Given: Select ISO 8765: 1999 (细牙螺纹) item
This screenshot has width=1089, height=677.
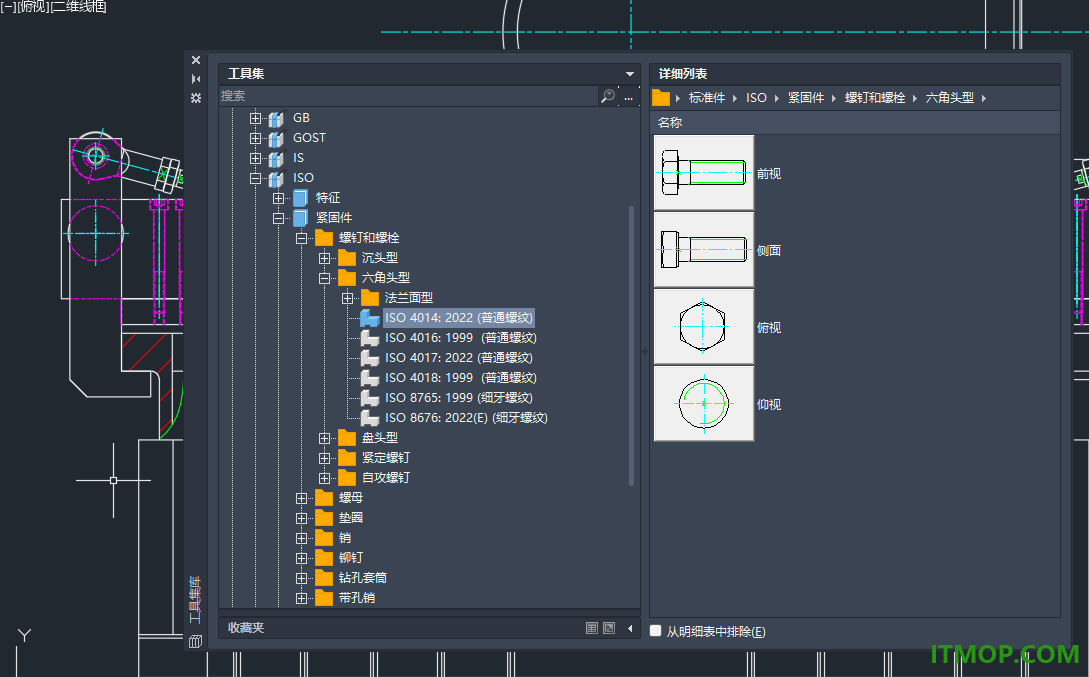Looking at the screenshot, I should tap(459, 398).
